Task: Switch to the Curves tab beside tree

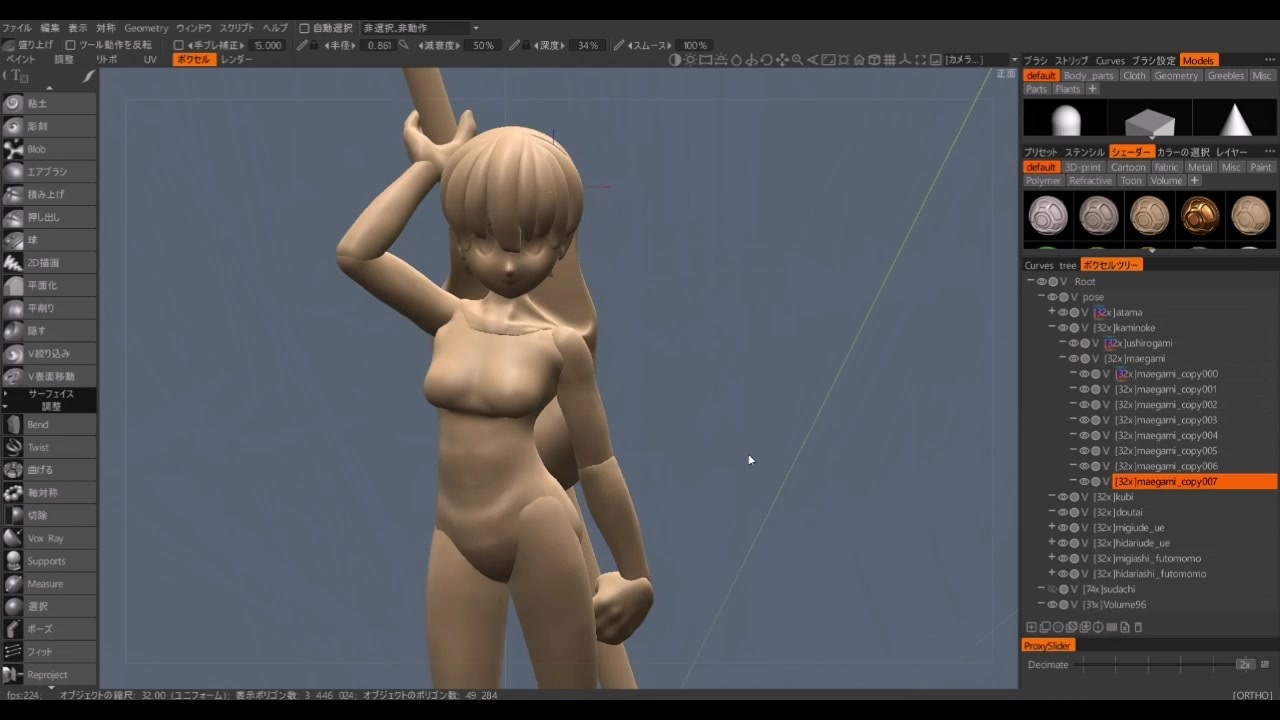Action: (x=1039, y=265)
